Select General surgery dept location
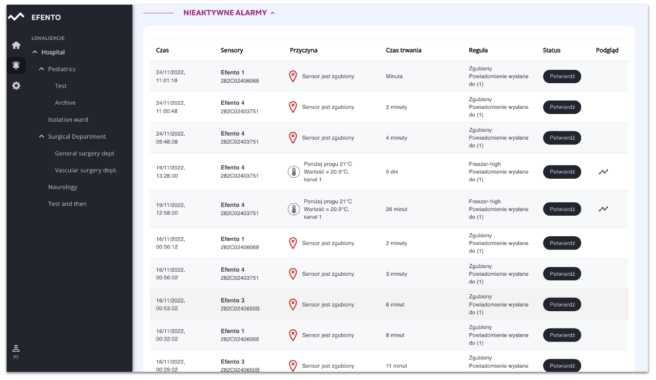The height and width of the screenshot is (380, 656). pyautogui.click(x=85, y=153)
